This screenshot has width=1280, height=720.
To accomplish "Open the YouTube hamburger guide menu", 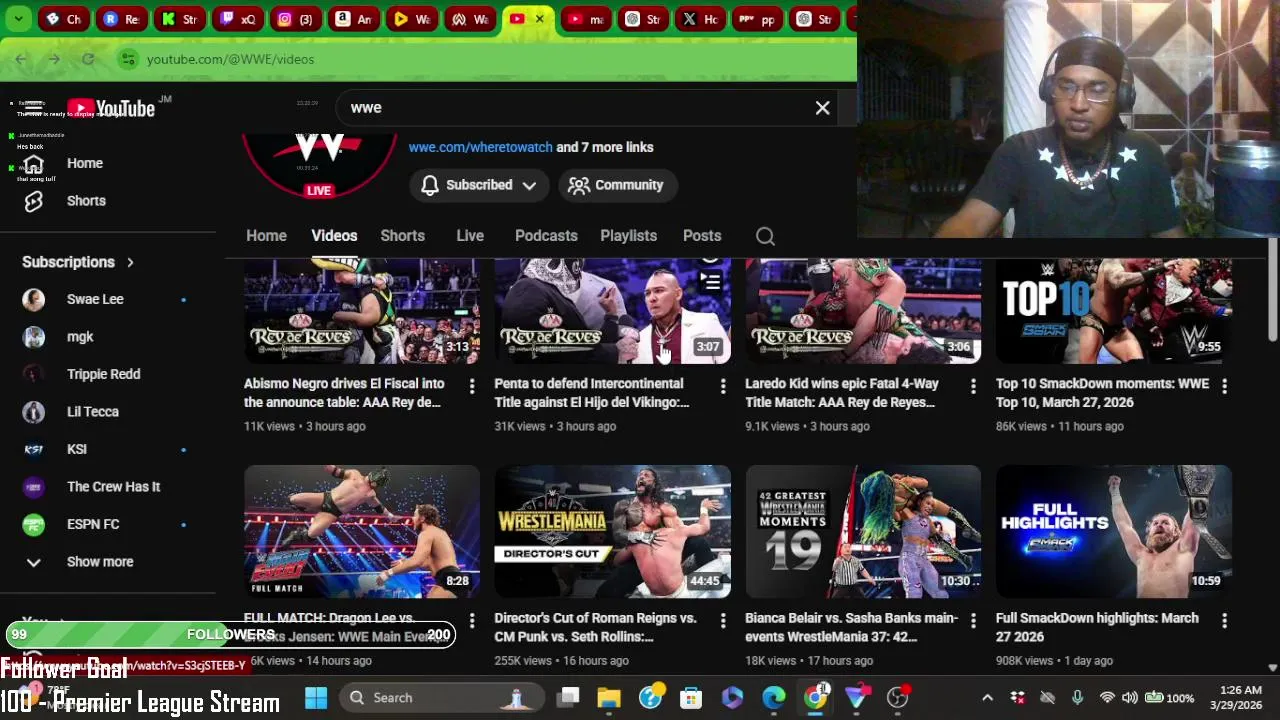I will click(33, 108).
